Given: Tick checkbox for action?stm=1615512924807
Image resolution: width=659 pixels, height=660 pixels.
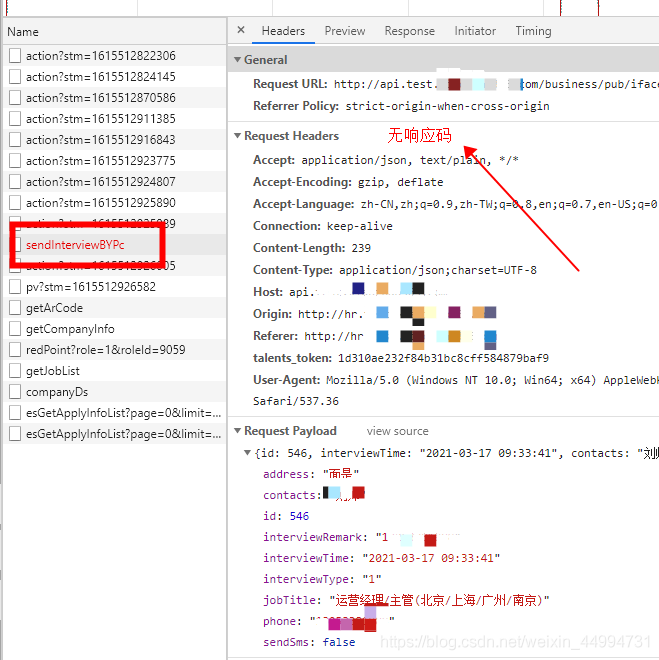Looking at the screenshot, I should click(x=15, y=182).
